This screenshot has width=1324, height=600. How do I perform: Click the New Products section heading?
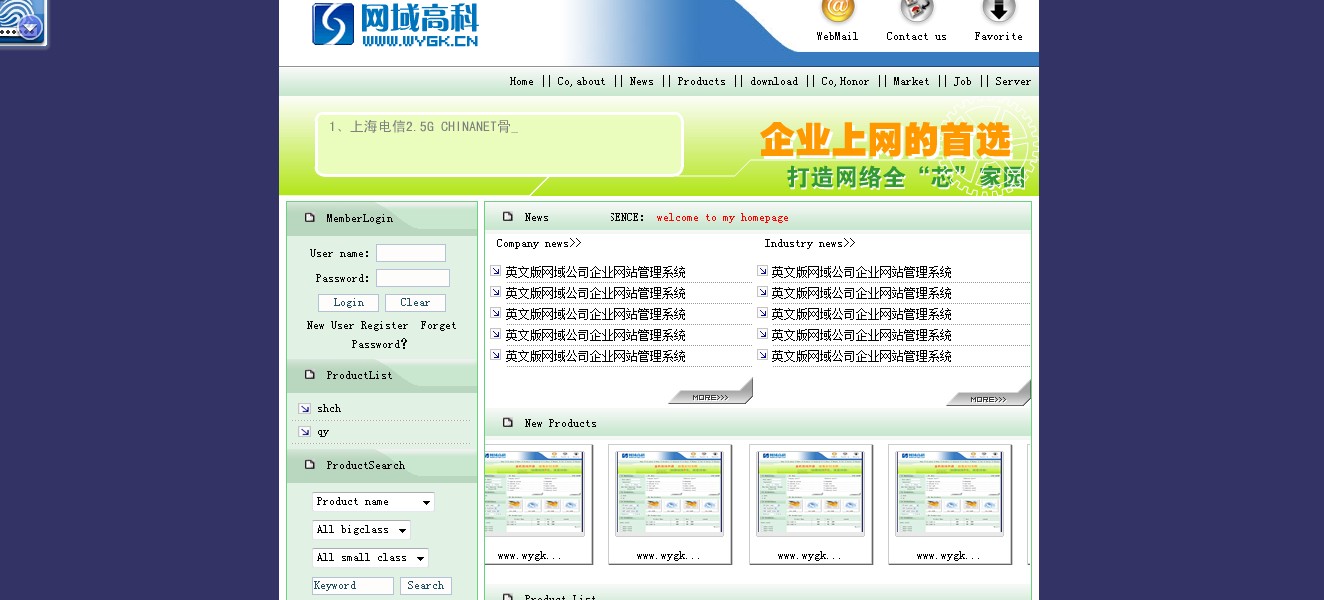[x=560, y=424]
